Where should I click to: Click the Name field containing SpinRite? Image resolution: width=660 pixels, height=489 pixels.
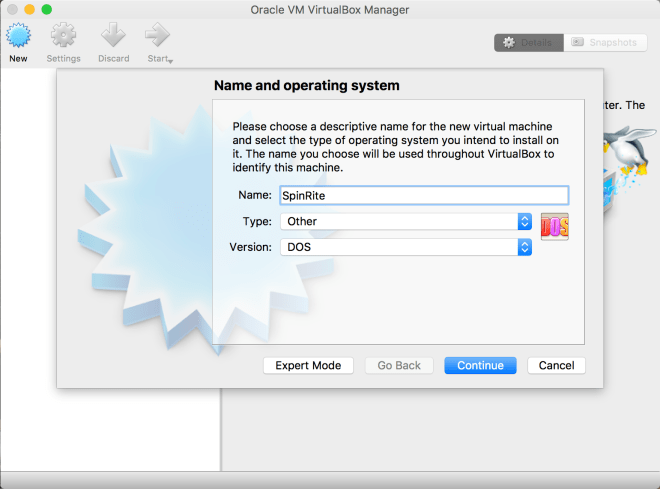tap(424, 195)
